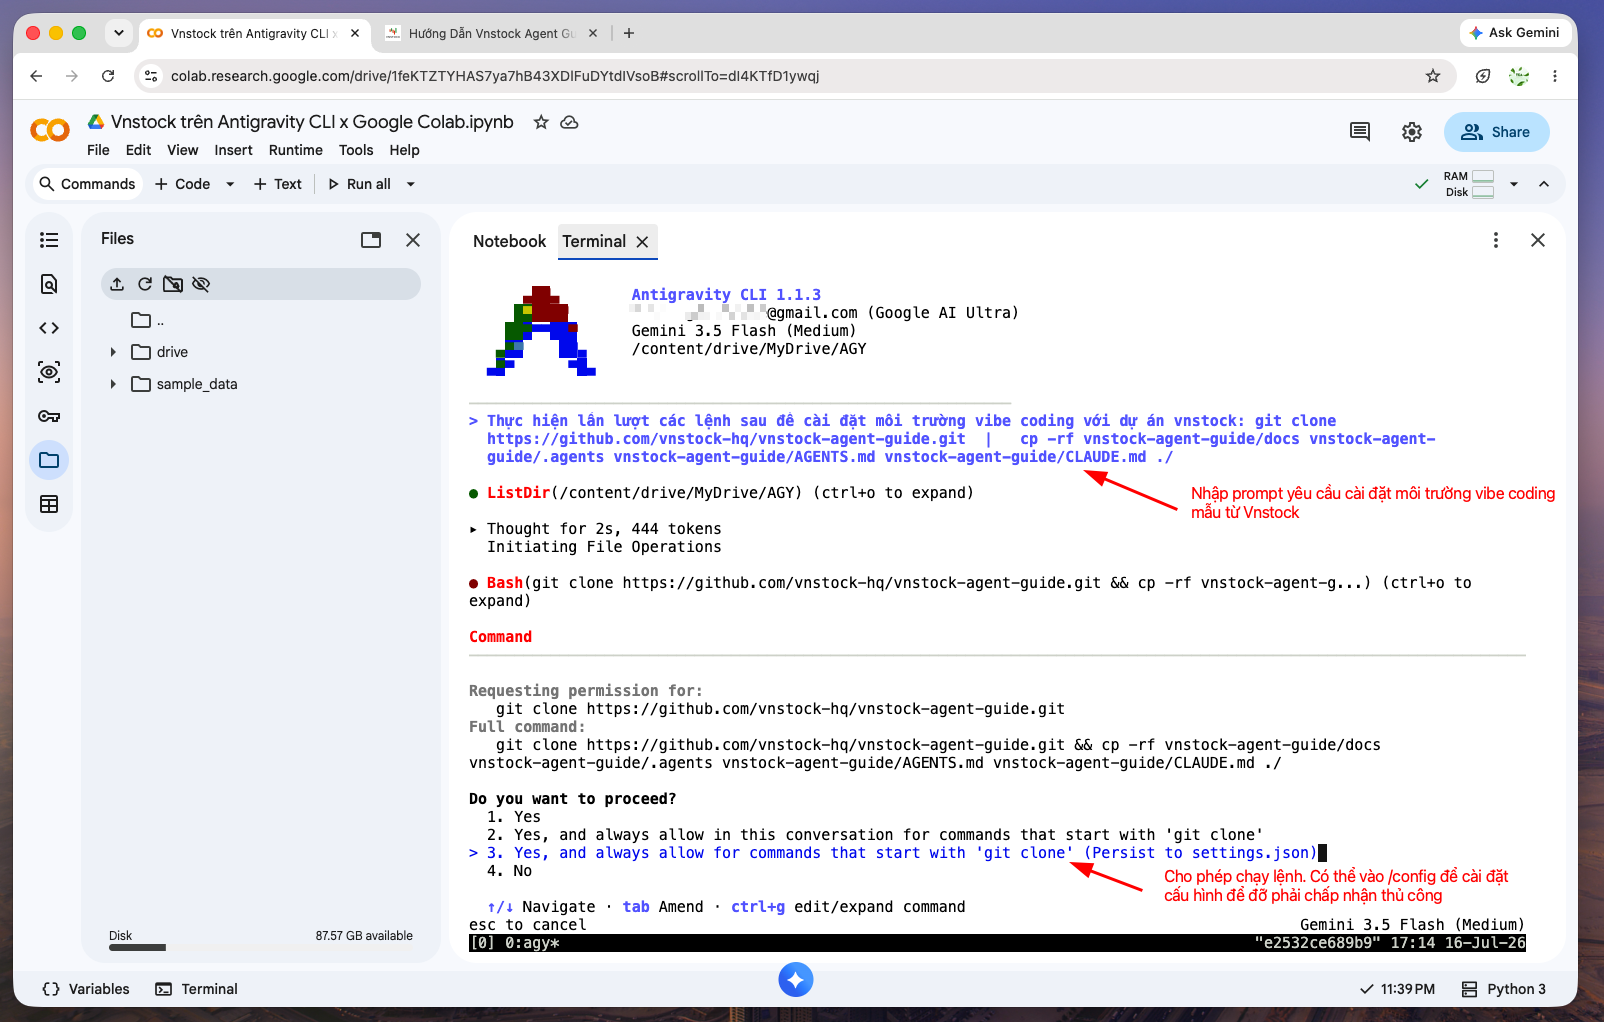Image resolution: width=1604 pixels, height=1022 pixels.
Task: Open the Variable inspector eye icon
Action: [49, 372]
